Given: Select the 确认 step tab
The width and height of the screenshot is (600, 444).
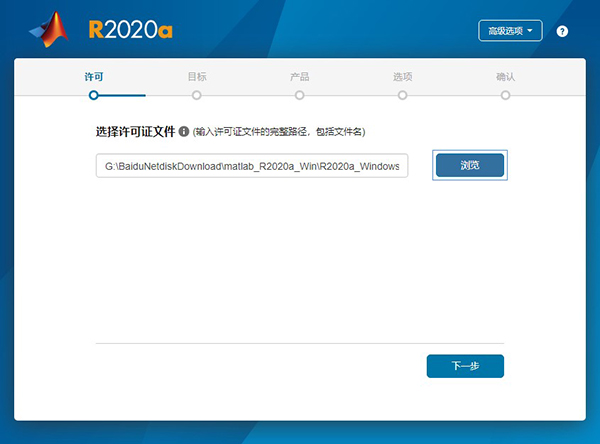Looking at the screenshot, I should click(505, 77).
